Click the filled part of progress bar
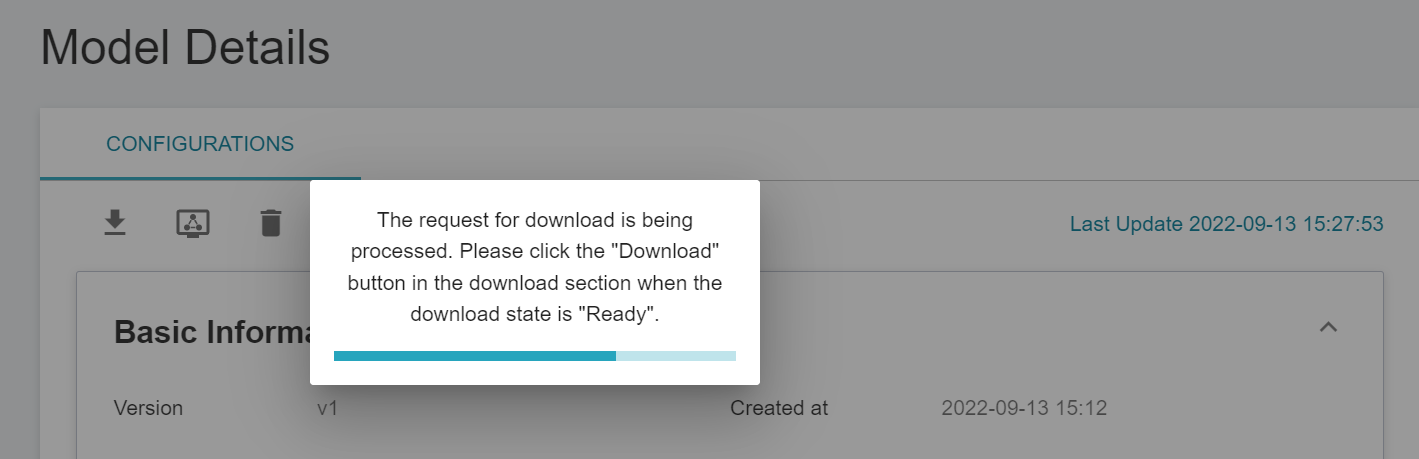This screenshot has width=1419, height=459. (x=475, y=356)
